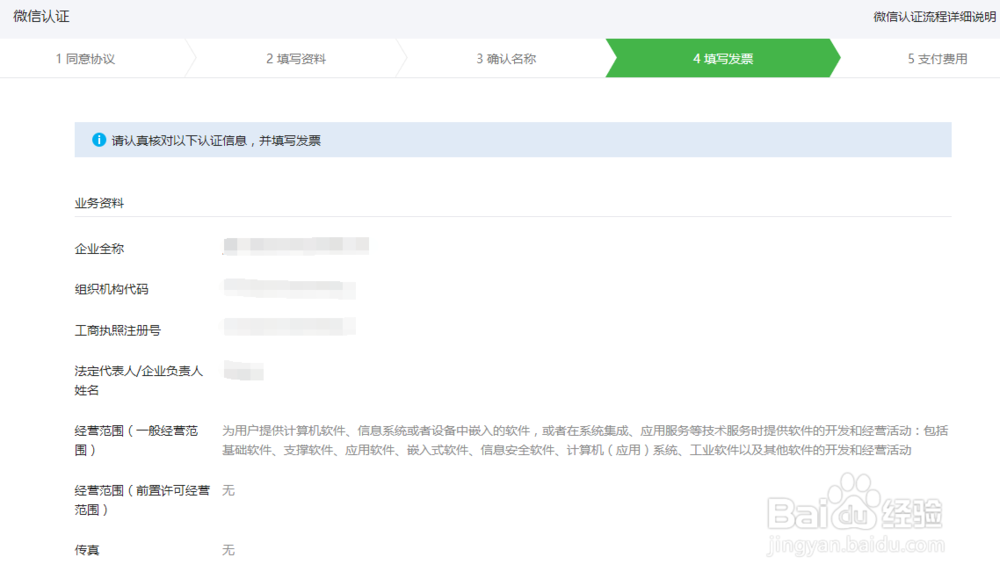The height and width of the screenshot is (579, 1000).
Task: Click the 经营范围（一般经营范围）label
Action: (x=136, y=440)
